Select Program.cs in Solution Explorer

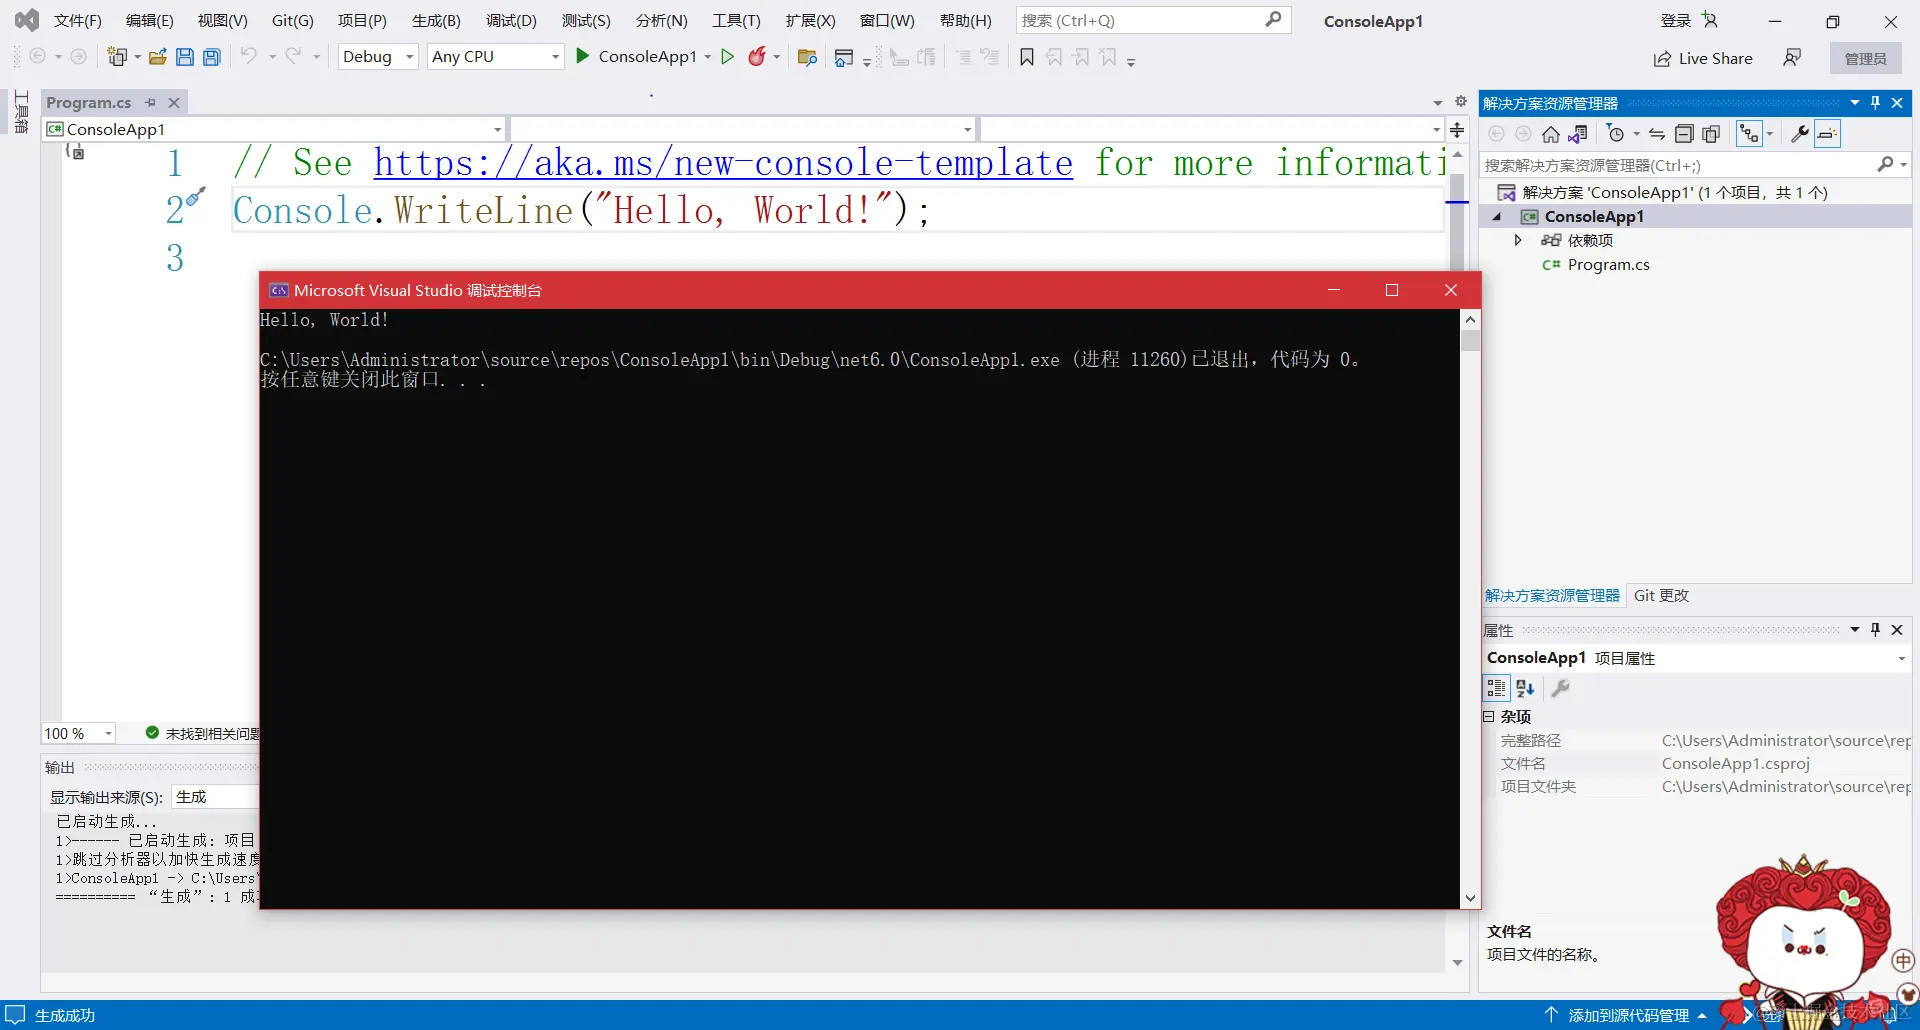1608,265
